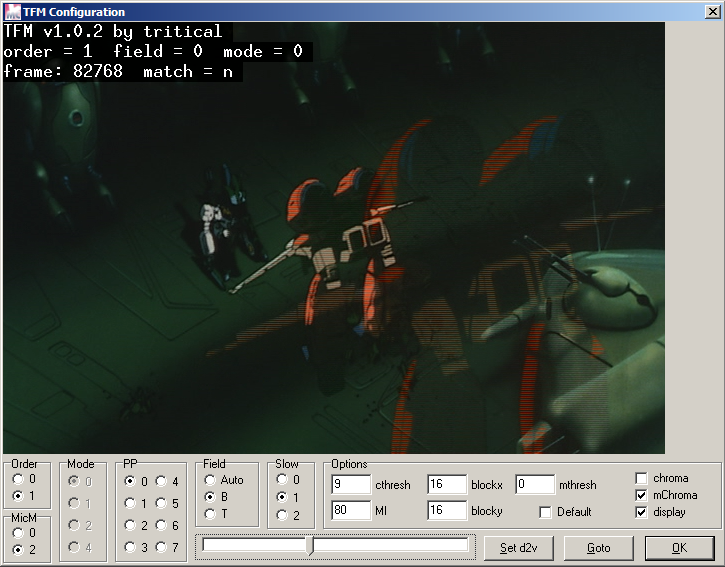Select Mode radio option 0

coord(74,481)
